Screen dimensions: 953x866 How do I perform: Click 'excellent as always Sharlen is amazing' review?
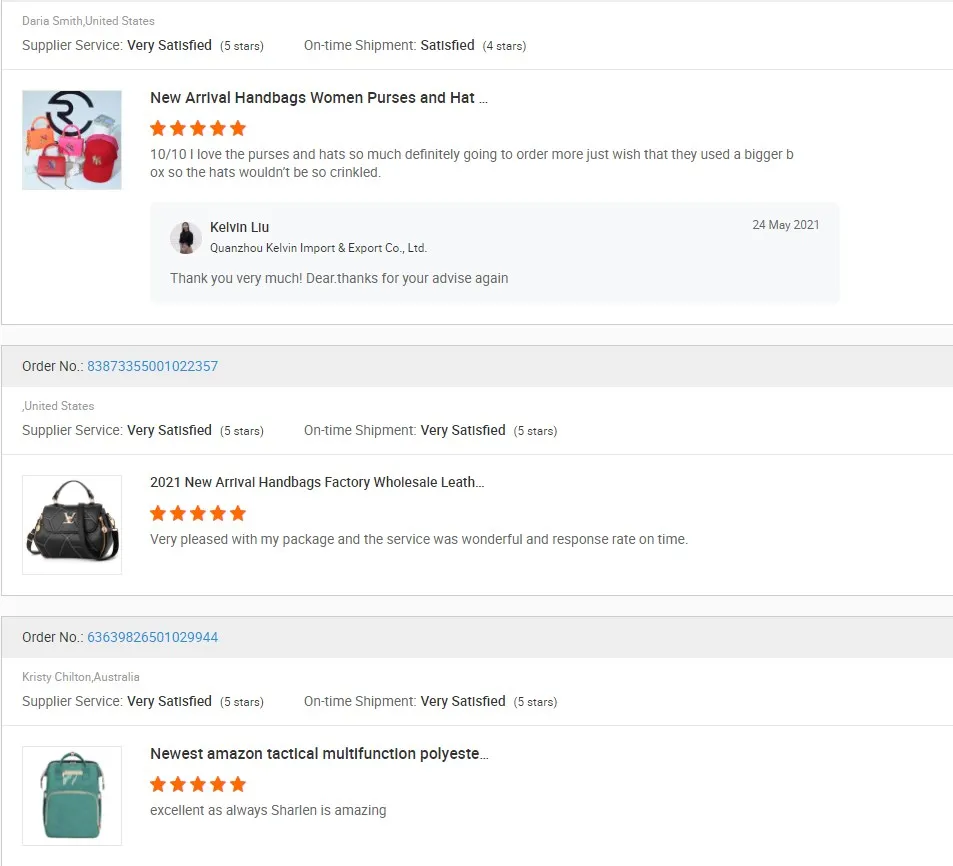point(268,810)
